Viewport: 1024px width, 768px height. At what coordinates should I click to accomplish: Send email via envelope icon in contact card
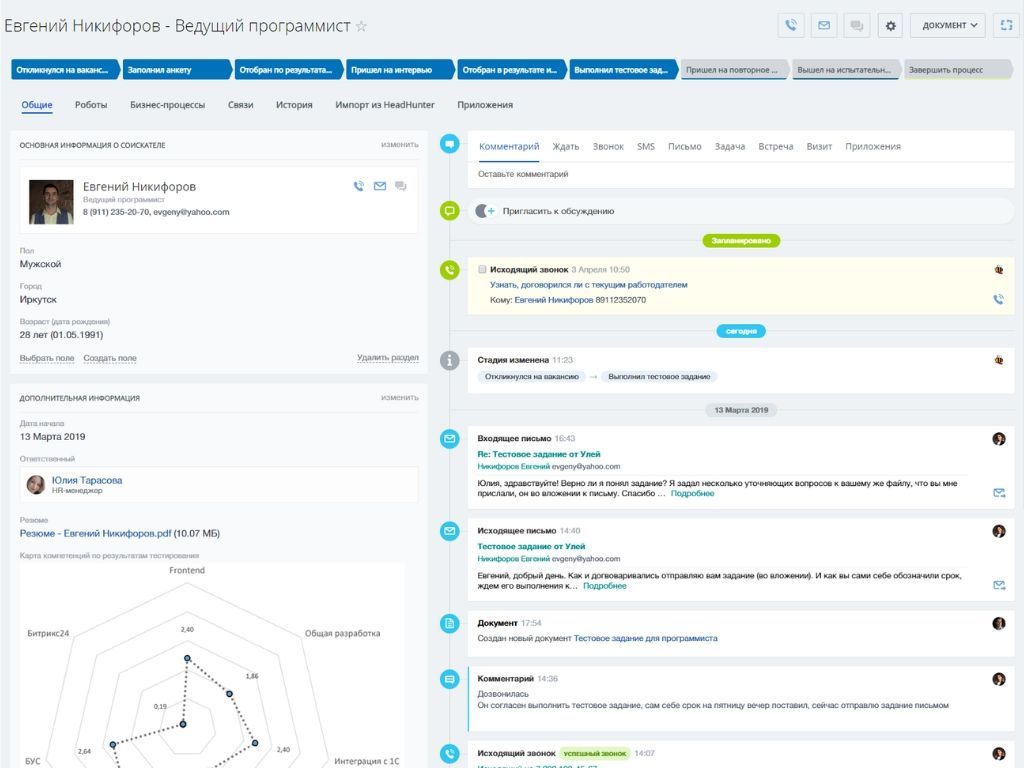[x=379, y=186]
